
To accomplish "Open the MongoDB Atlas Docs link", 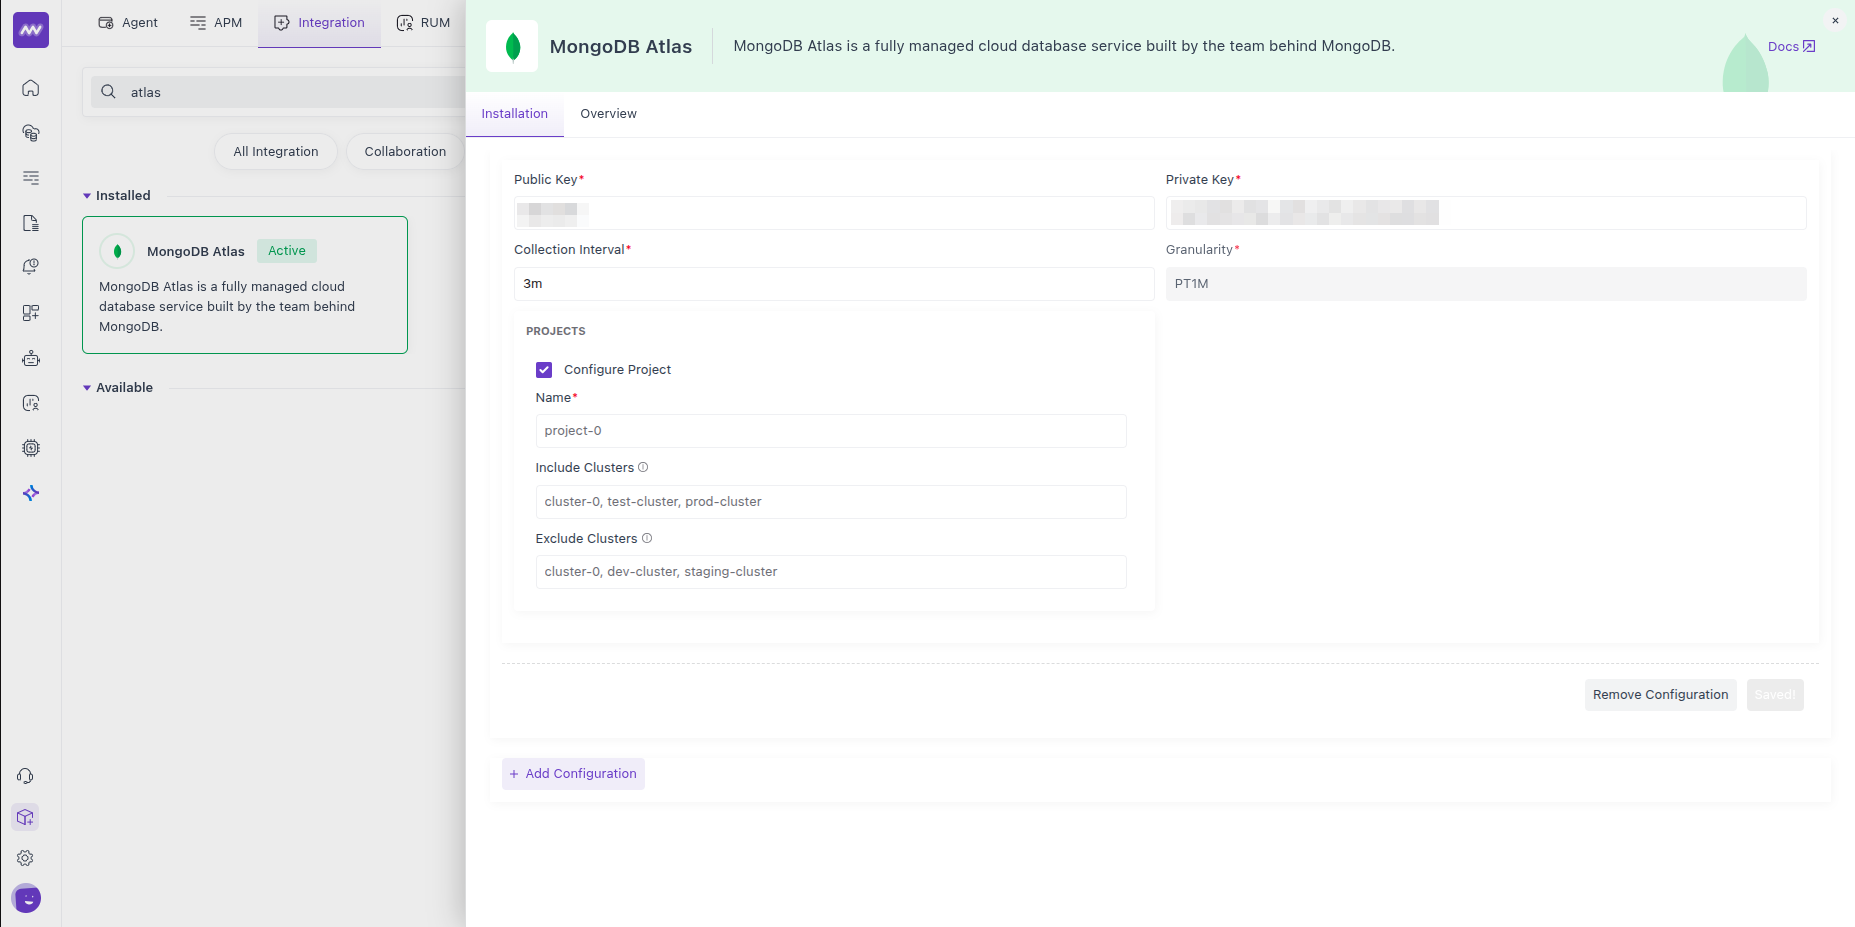I will (x=1791, y=46).
